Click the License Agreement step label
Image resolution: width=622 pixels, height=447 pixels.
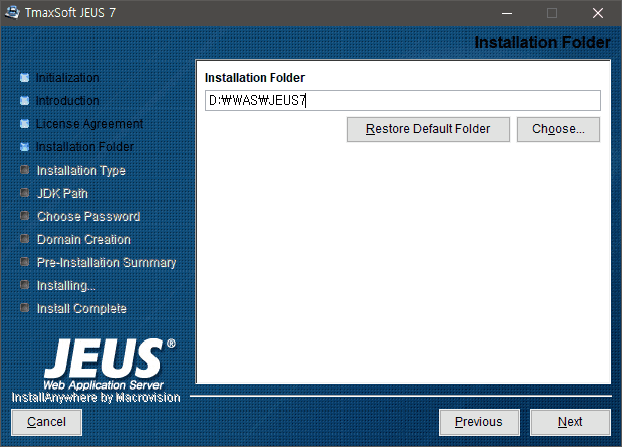(x=90, y=124)
